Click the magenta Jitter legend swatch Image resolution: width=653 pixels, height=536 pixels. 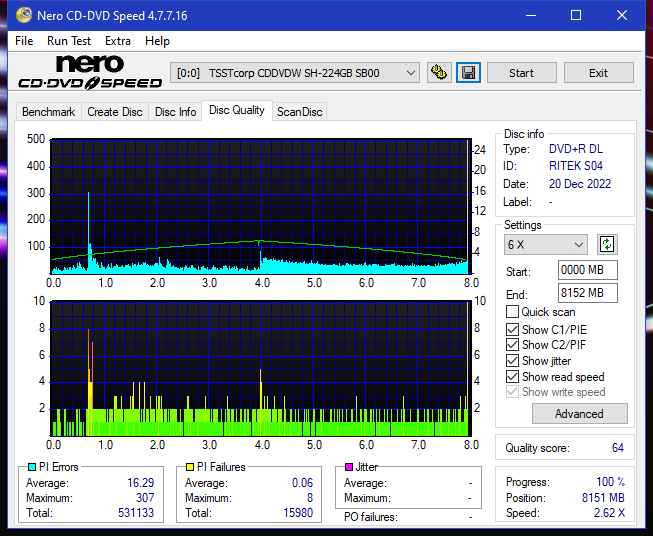click(x=349, y=467)
